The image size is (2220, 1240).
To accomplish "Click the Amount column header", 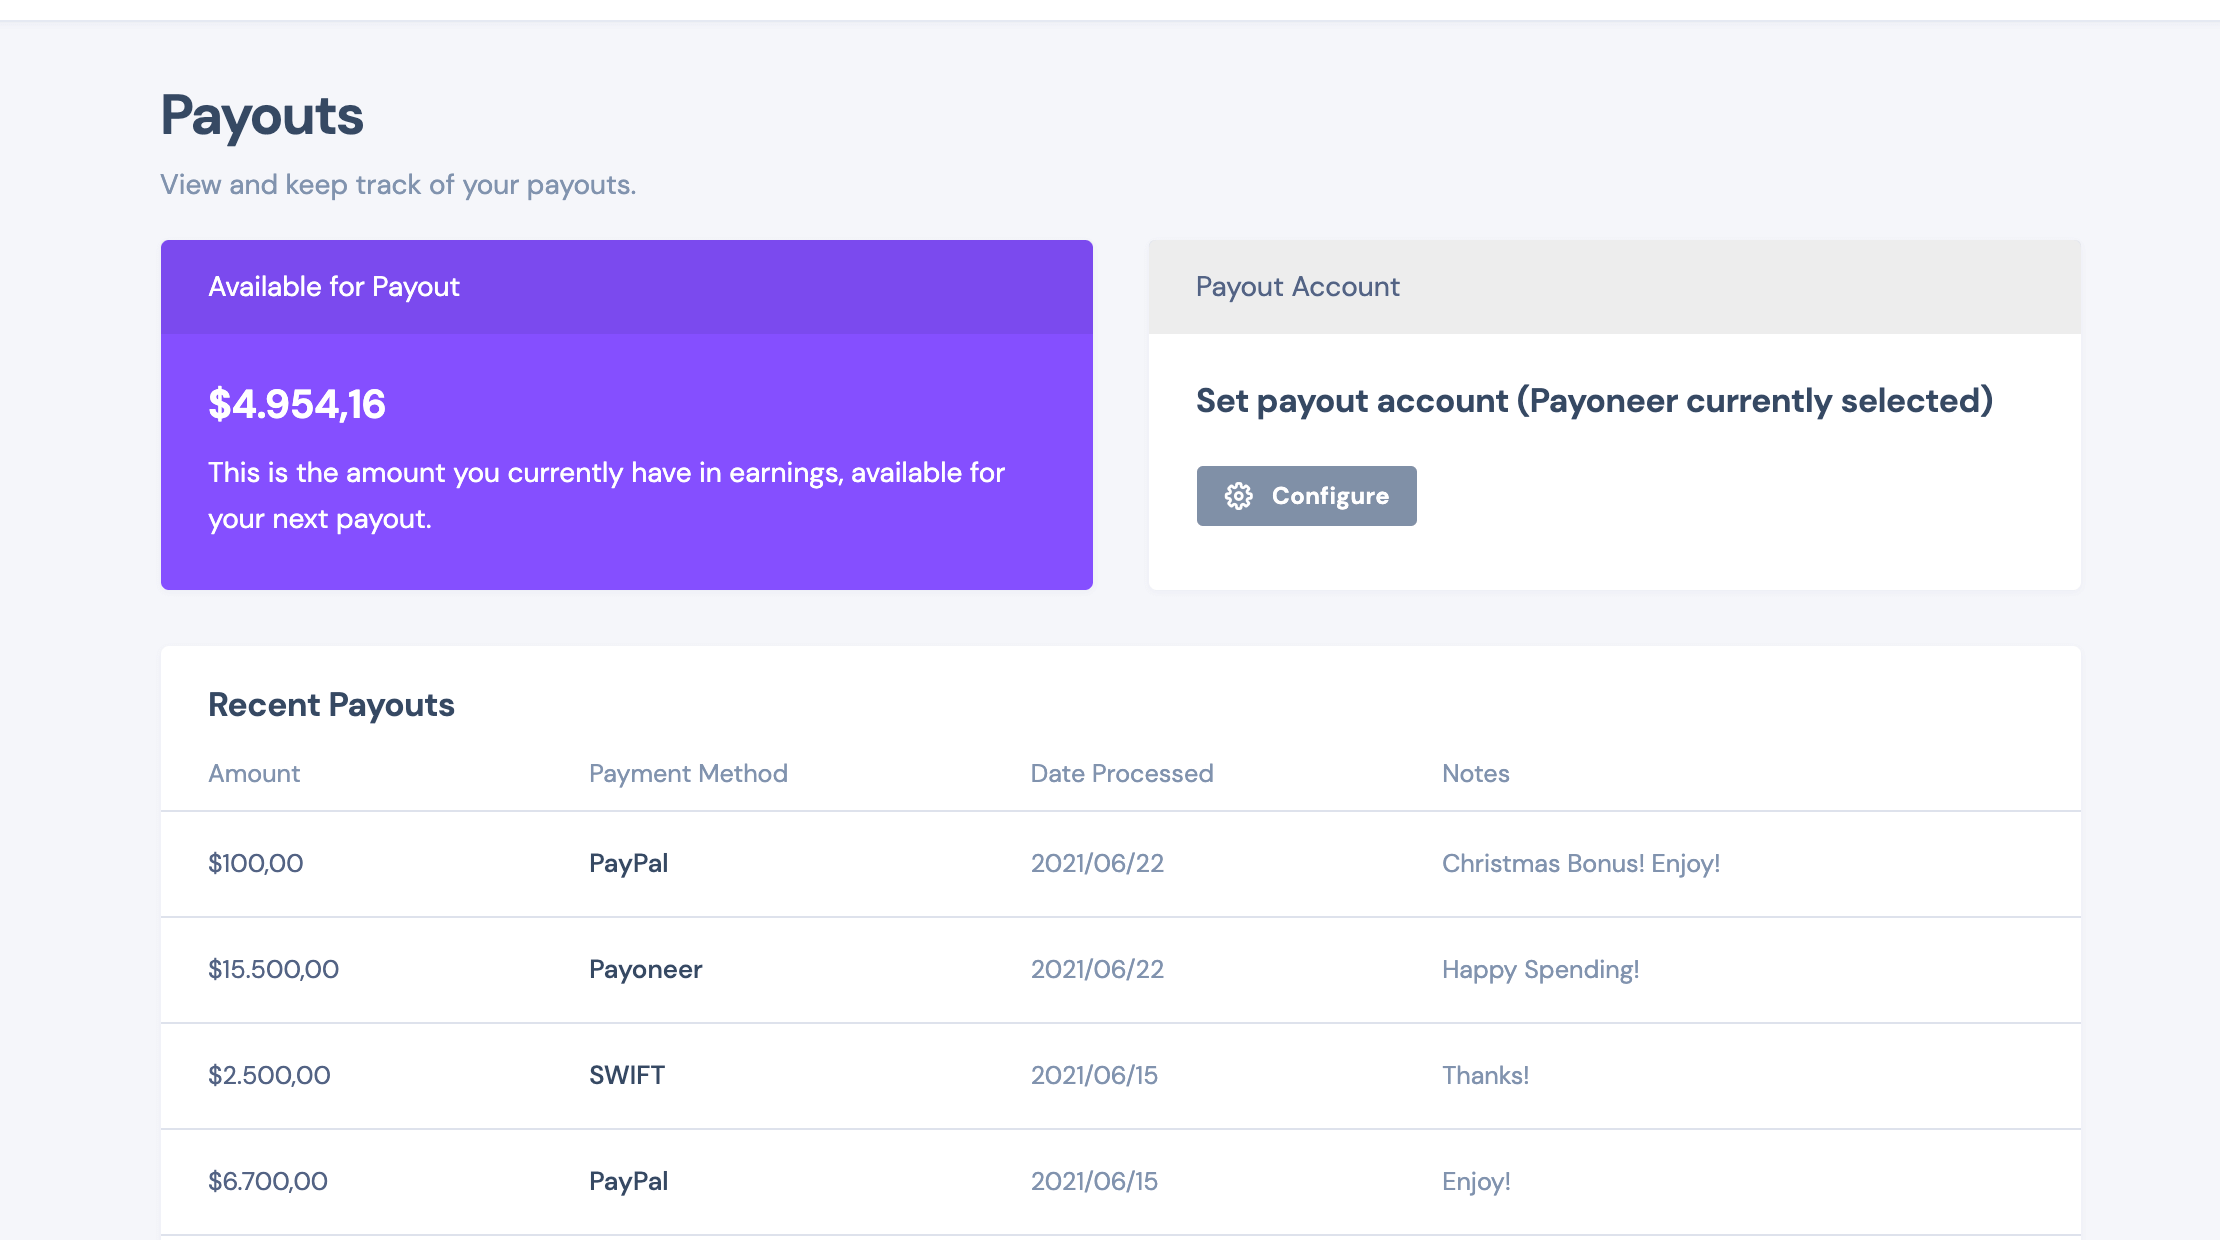I will [254, 773].
